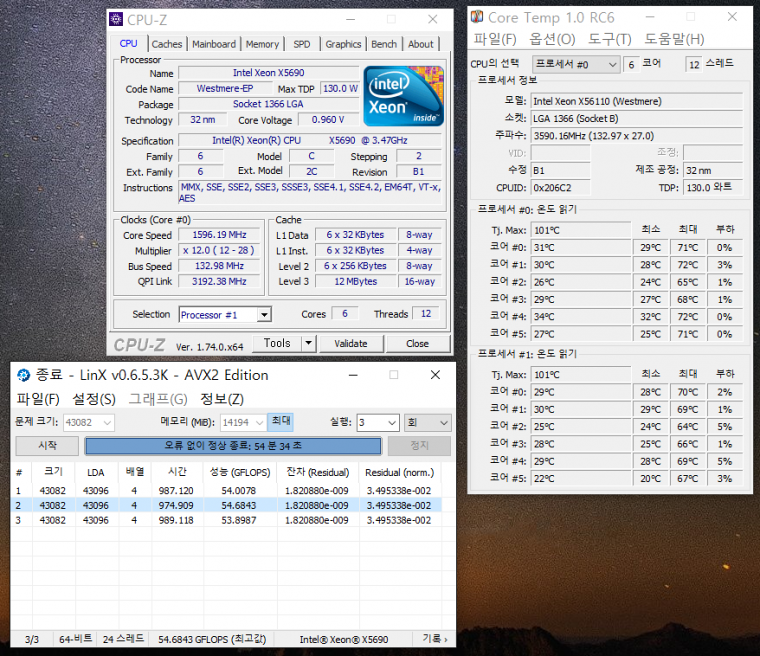Screen dimensions: 760x656
Task: Open the 실행 count dropdown showing 3
Action: point(378,422)
